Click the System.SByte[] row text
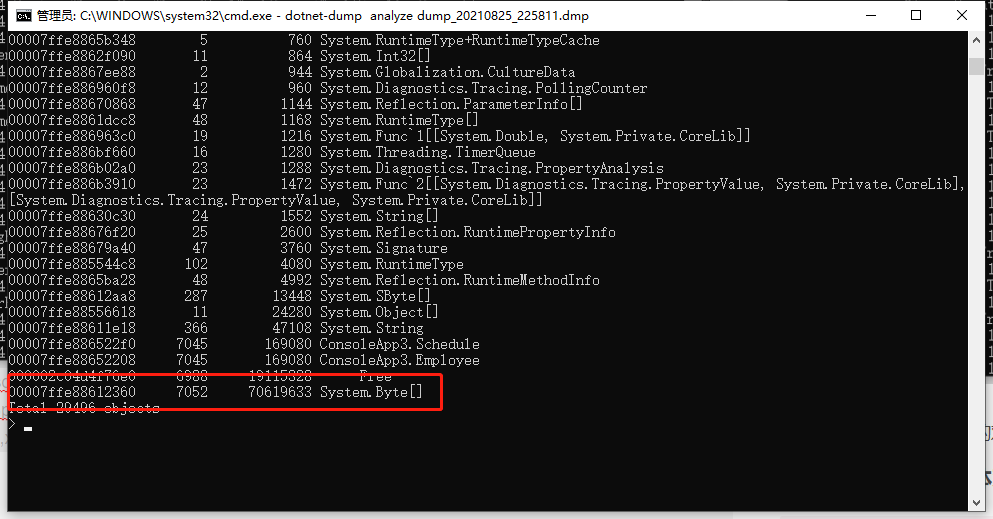 pos(375,296)
